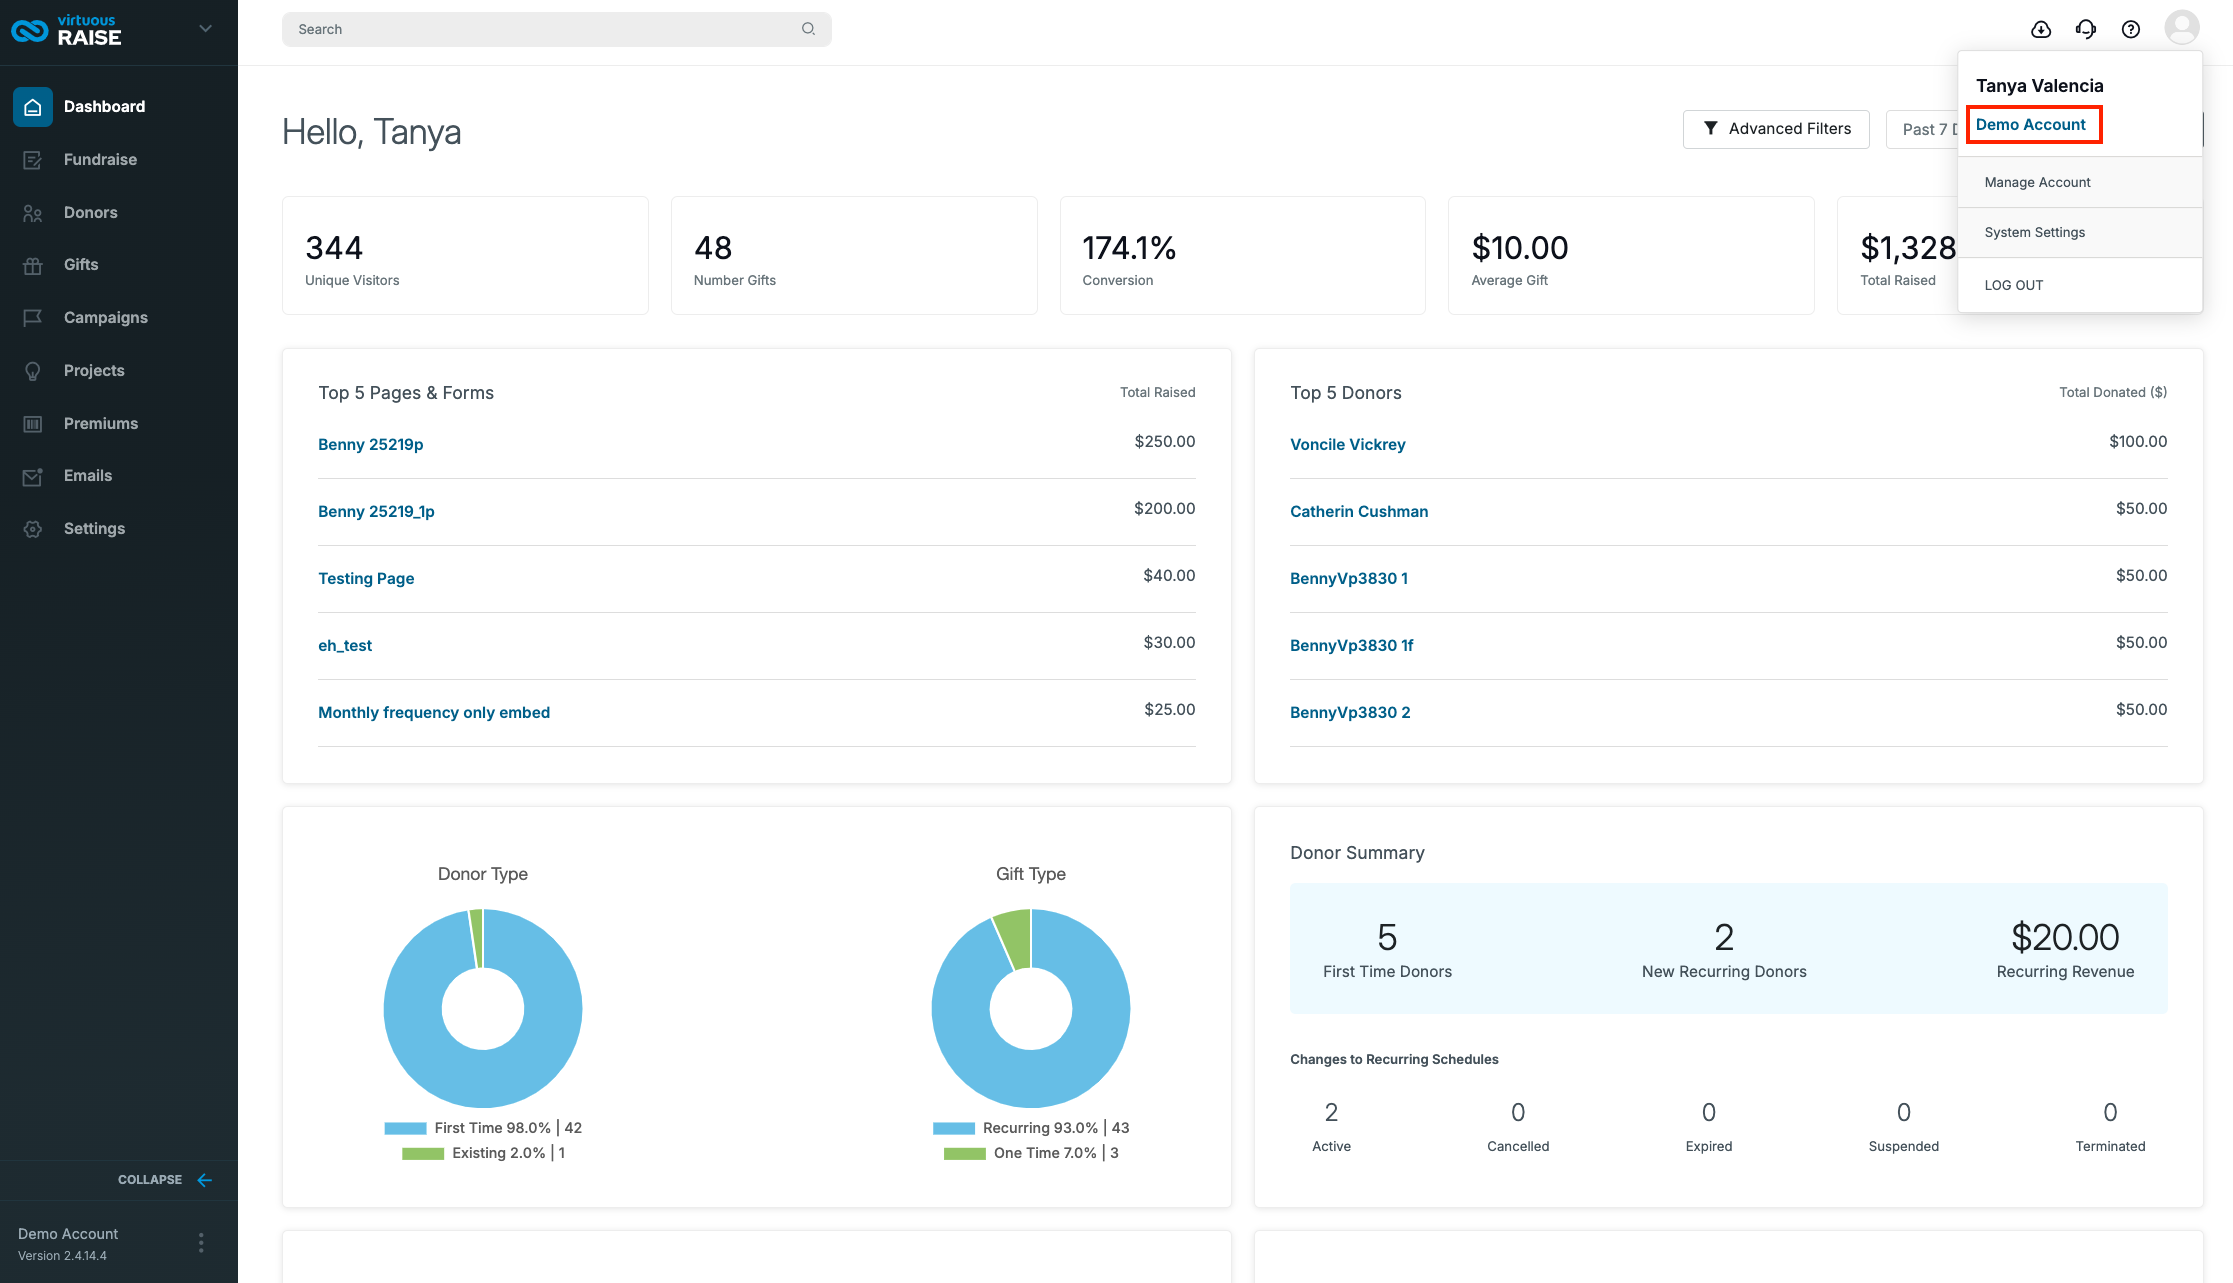The width and height of the screenshot is (2233, 1283).
Task: Open the Benny 25219p page link
Action: pos(370,444)
